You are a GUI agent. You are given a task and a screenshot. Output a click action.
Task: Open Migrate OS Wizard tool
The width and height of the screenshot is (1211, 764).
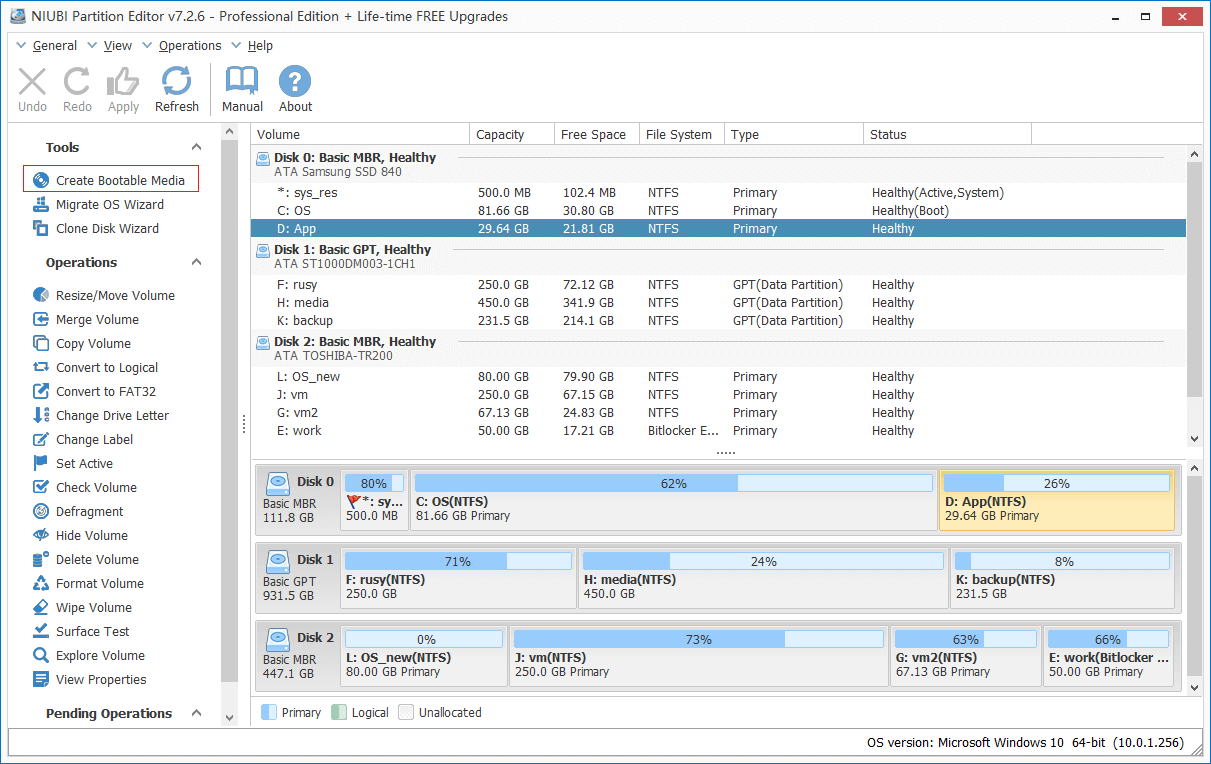coord(109,204)
